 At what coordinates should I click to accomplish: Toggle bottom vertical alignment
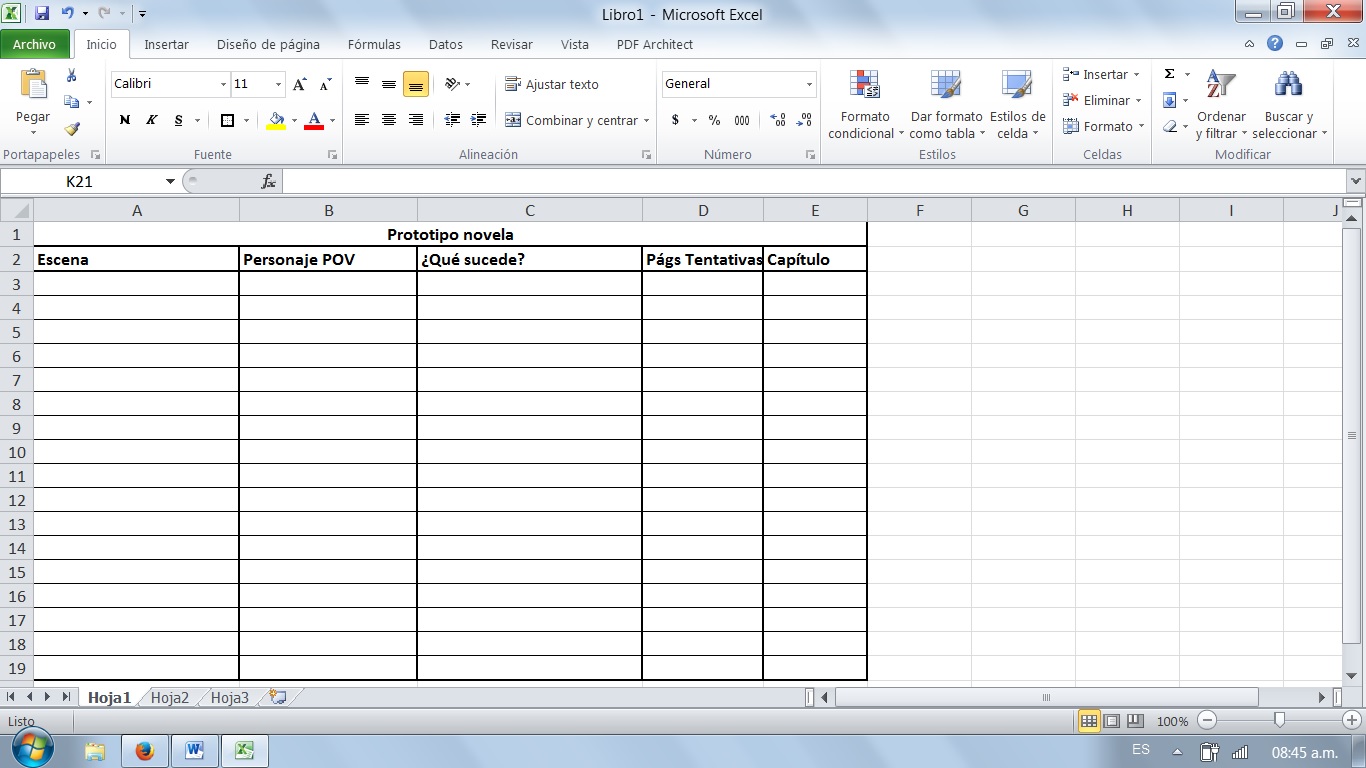point(416,84)
